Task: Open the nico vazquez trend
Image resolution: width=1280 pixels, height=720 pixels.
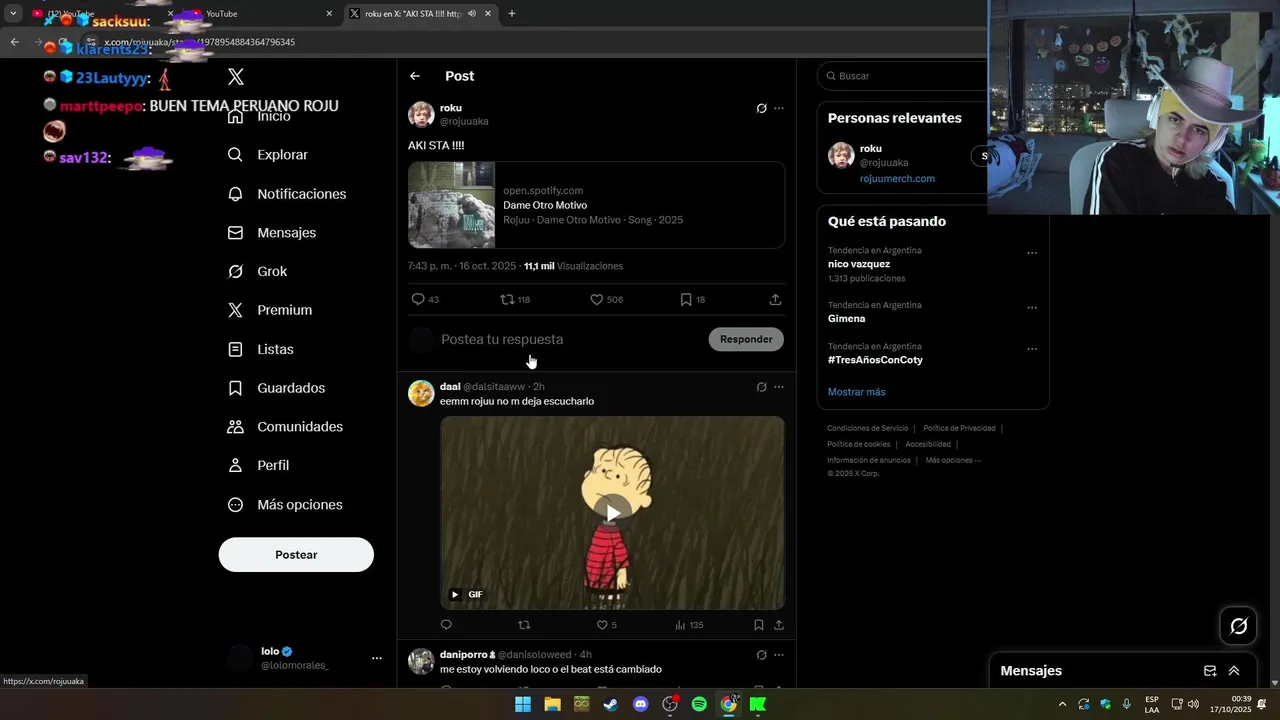Action: (x=859, y=264)
